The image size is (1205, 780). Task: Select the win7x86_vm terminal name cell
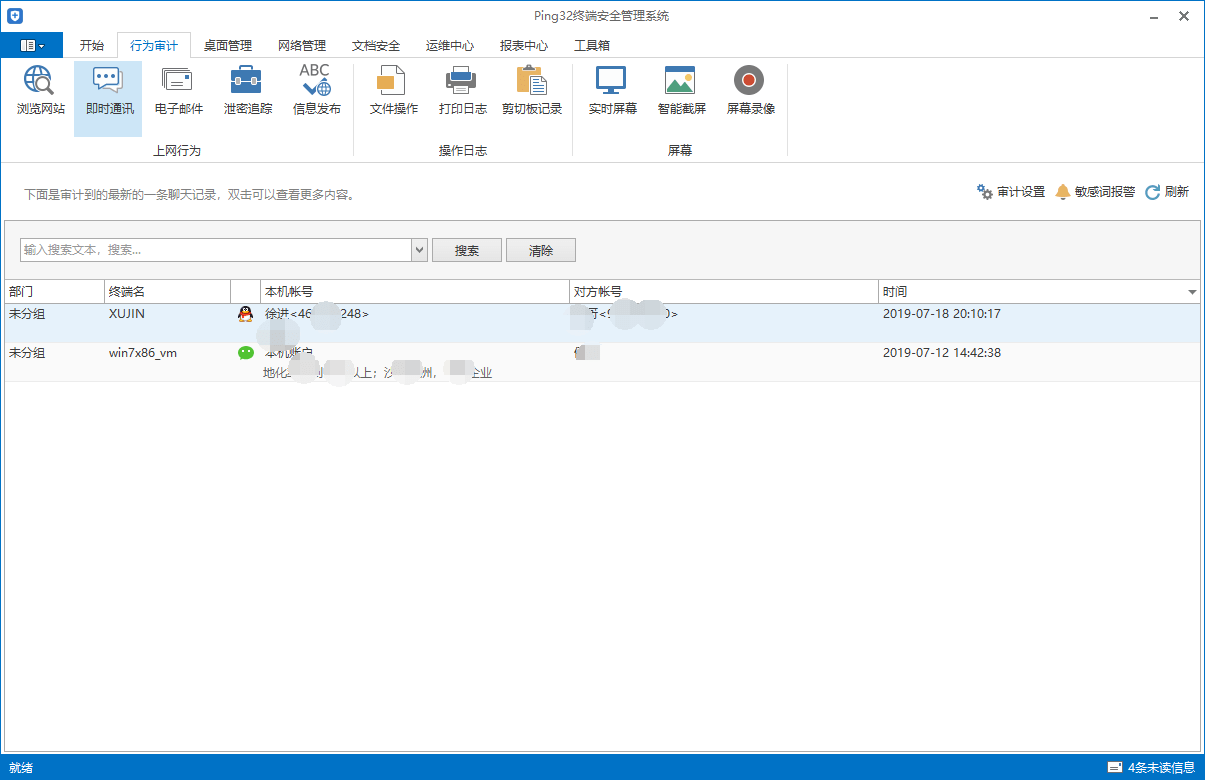(143, 353)
